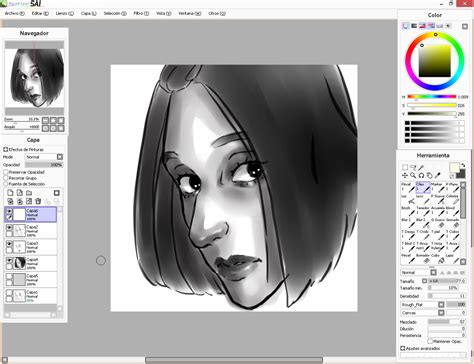Screen dimensions: 474x364
Task: Click the Navegador preview thumbnail
Action: tap(34, 78)
